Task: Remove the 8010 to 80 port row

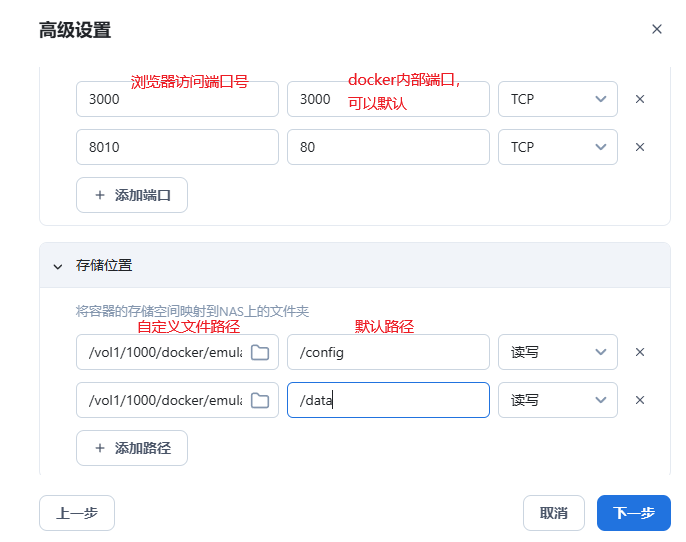Action: point(640,147)
